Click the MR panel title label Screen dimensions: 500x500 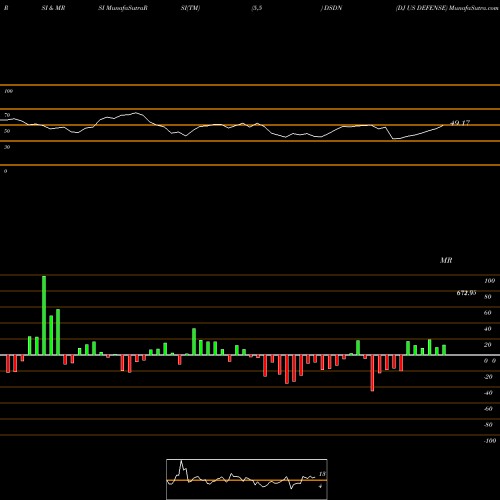coord(446,260)
